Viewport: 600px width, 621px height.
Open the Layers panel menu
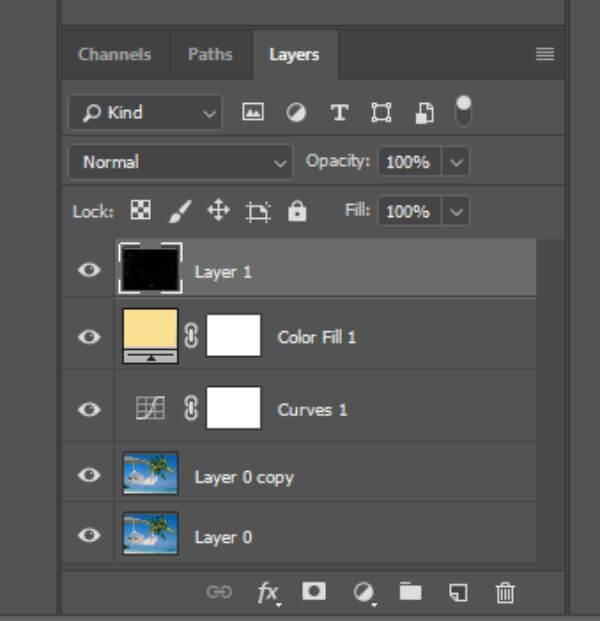tap(545, 54)
